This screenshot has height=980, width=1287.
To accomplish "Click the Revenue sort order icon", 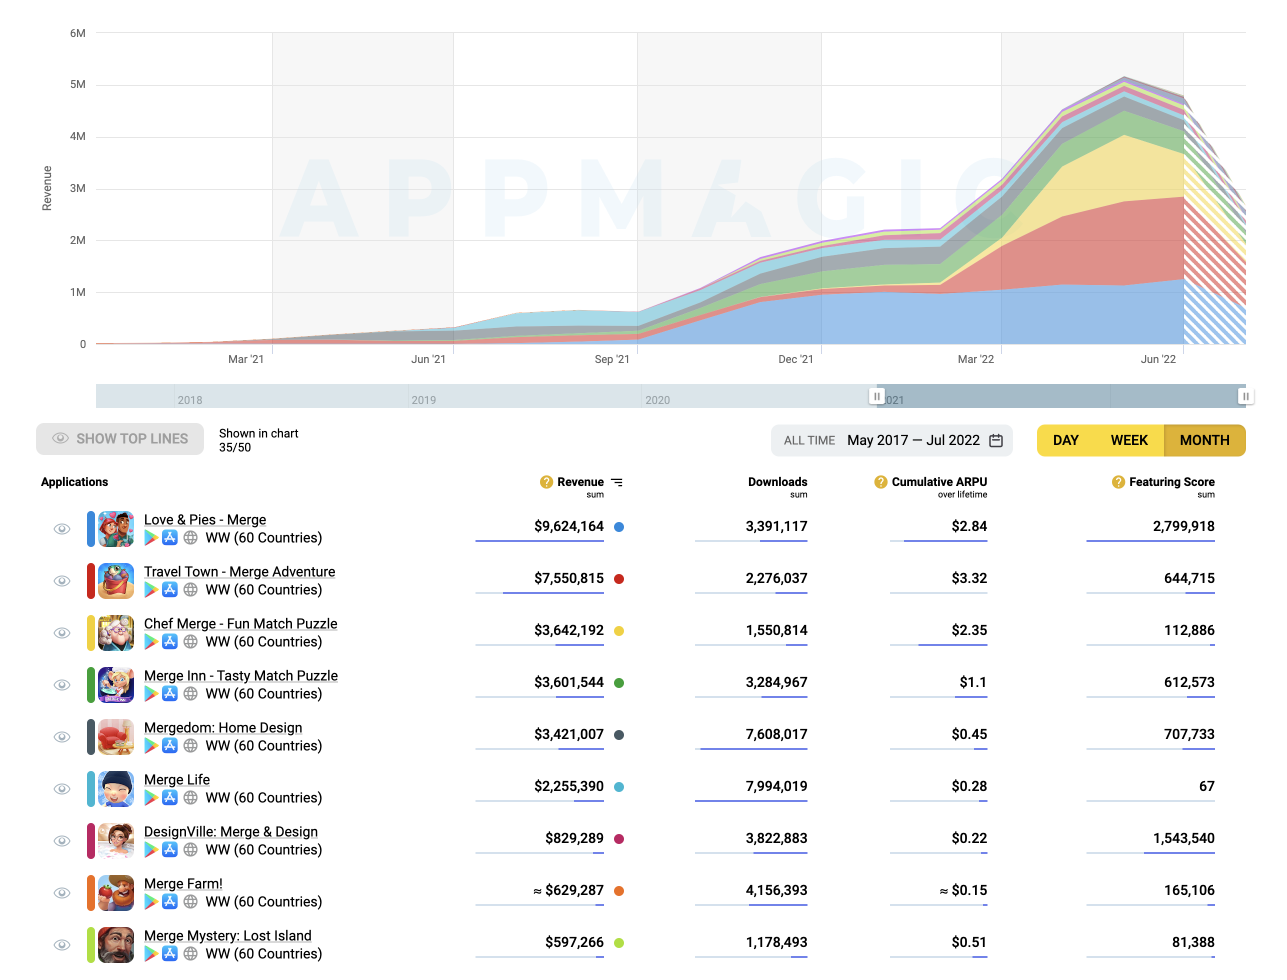I will (617, 482).
